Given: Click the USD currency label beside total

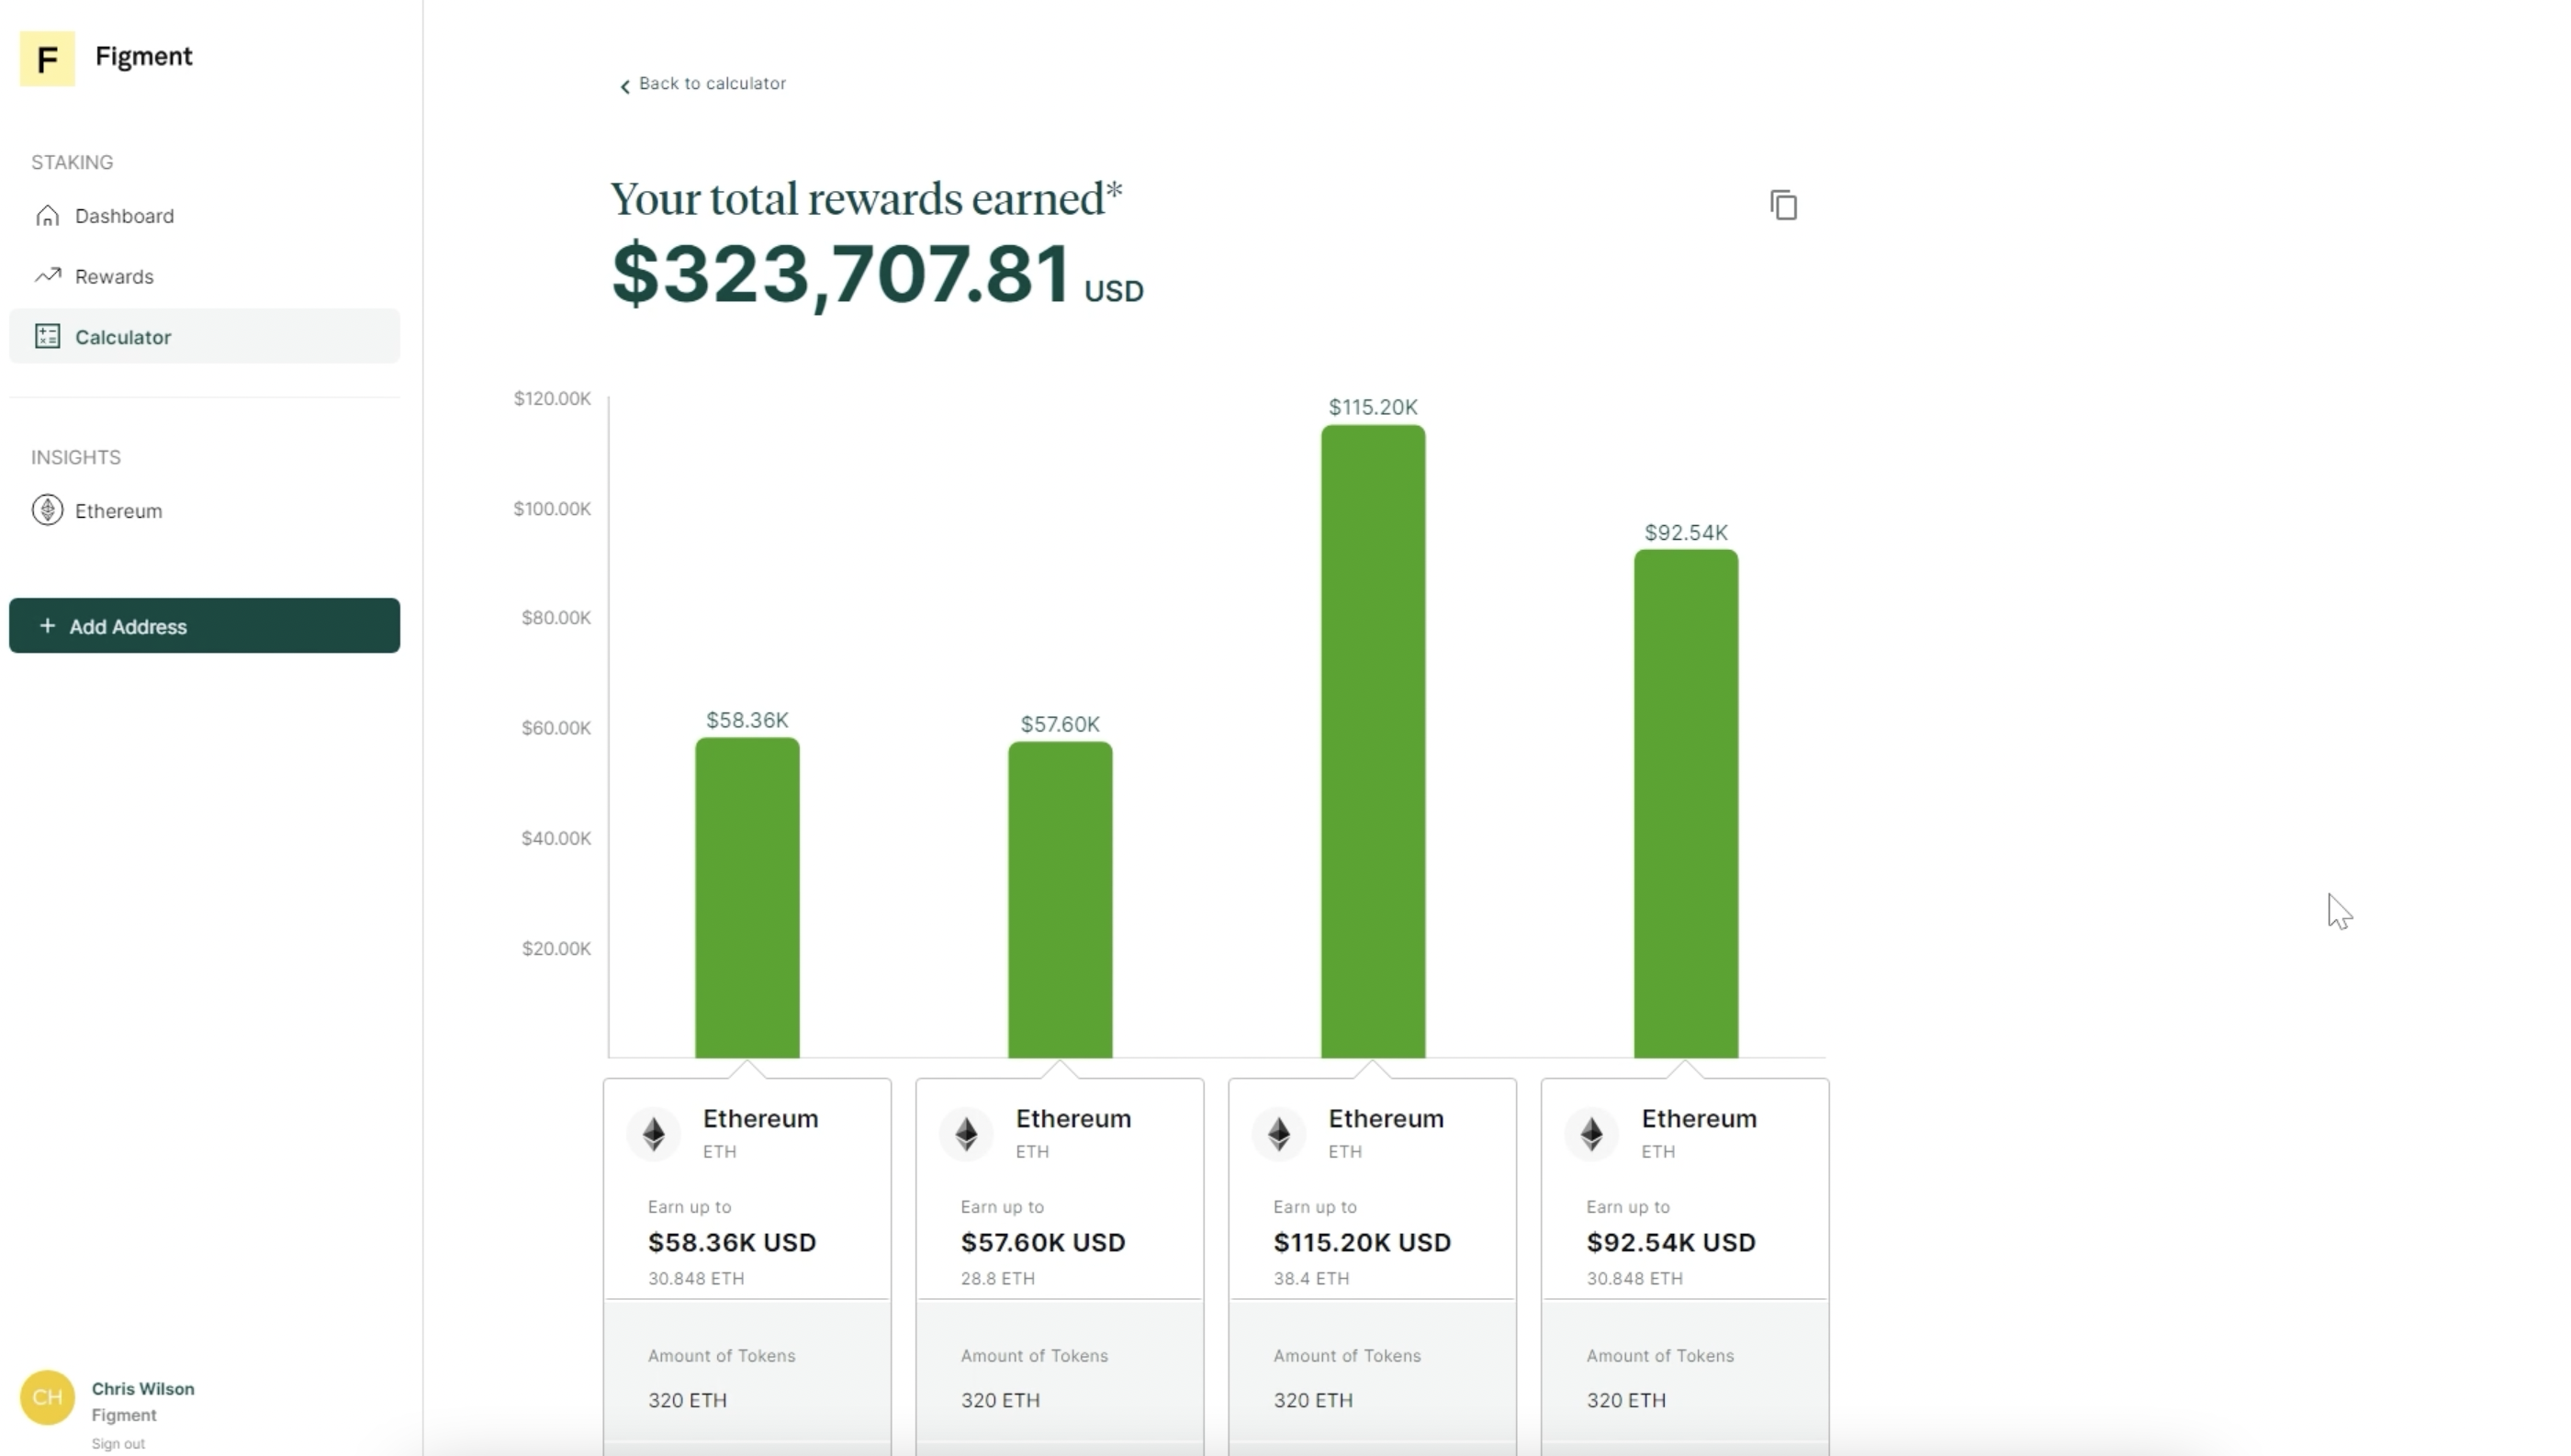Looking at the screenshot, I should [1114, 291].
